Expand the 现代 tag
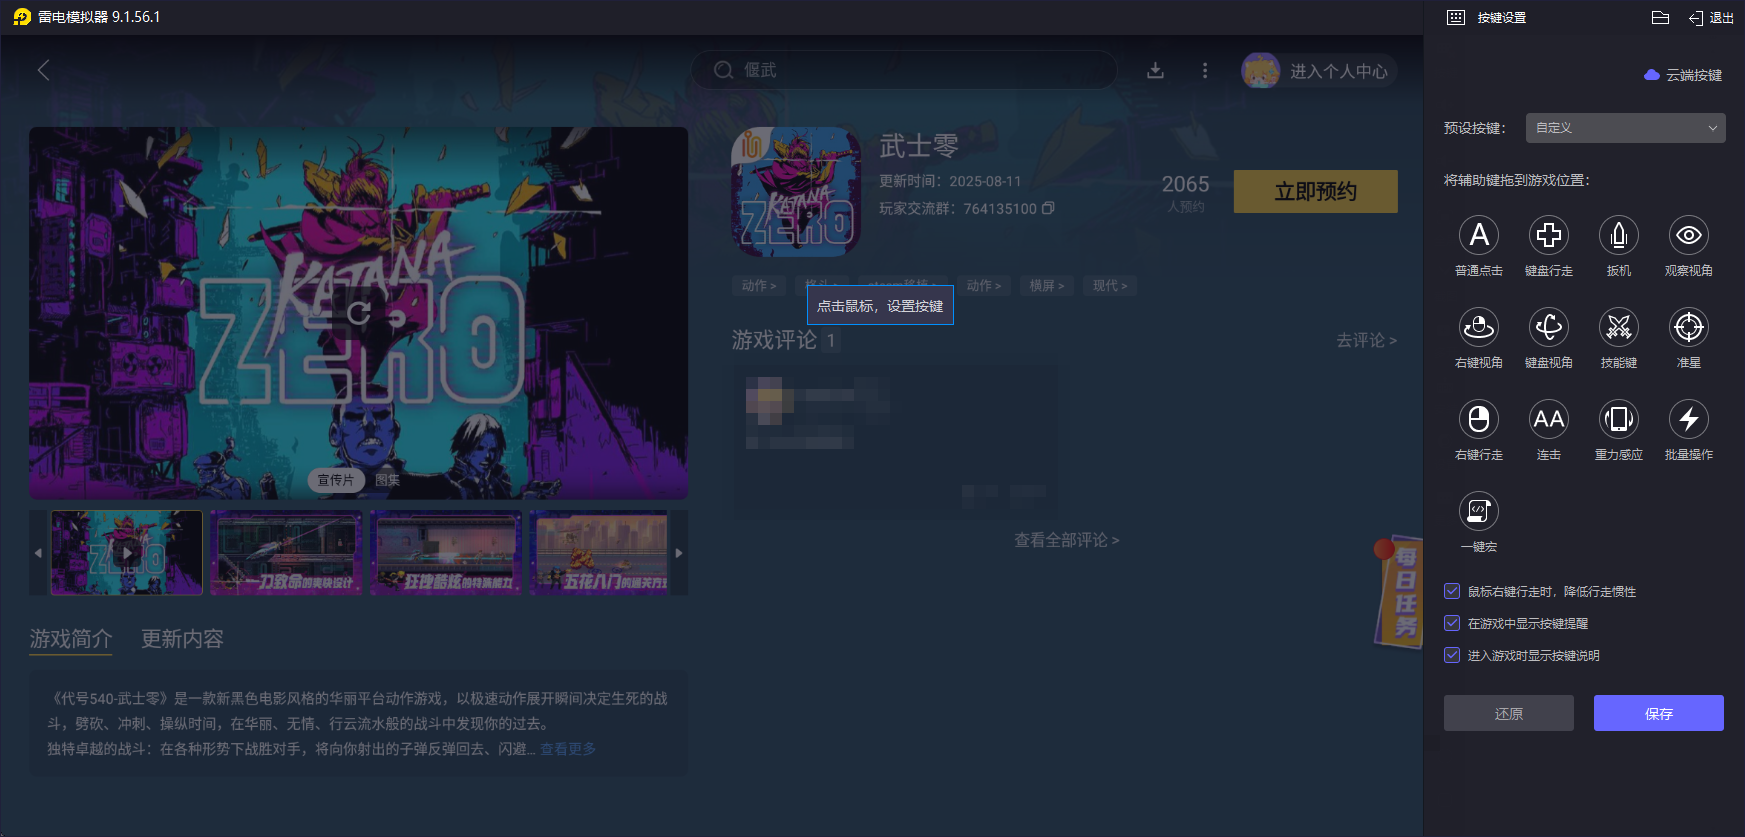 (1110, 286)
